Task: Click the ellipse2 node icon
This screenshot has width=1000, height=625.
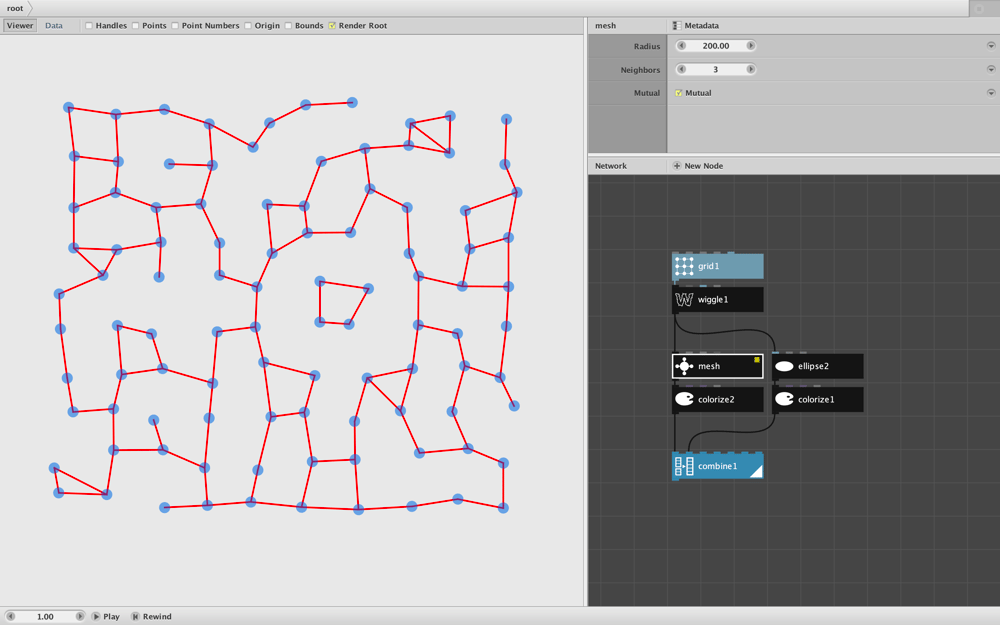Action: [784, 366]
